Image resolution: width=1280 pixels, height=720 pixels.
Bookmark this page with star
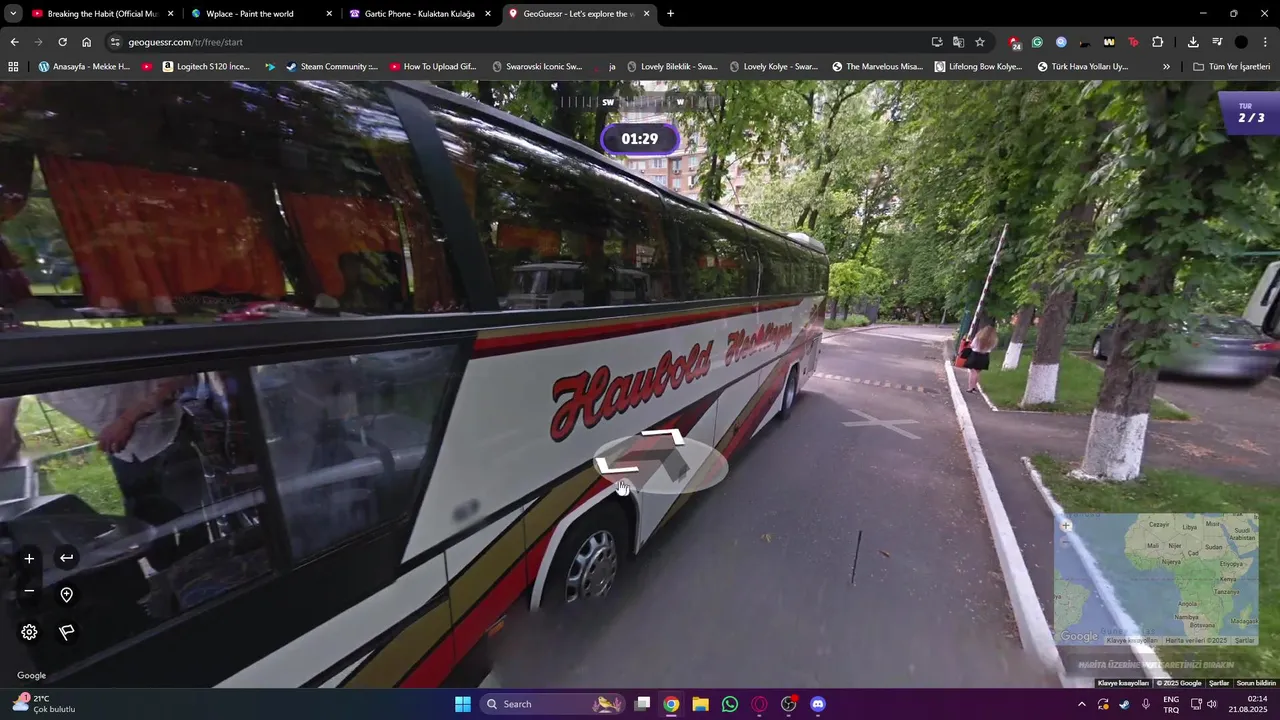(x=980, y=42)
